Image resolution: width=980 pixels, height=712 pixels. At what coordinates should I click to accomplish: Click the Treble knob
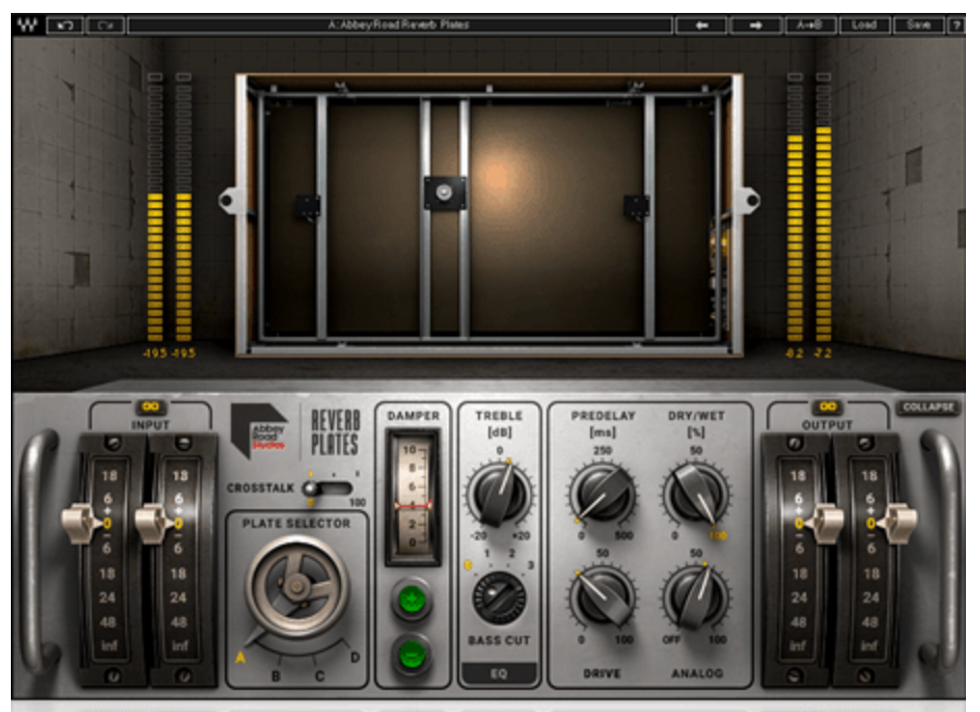point(499,494)
